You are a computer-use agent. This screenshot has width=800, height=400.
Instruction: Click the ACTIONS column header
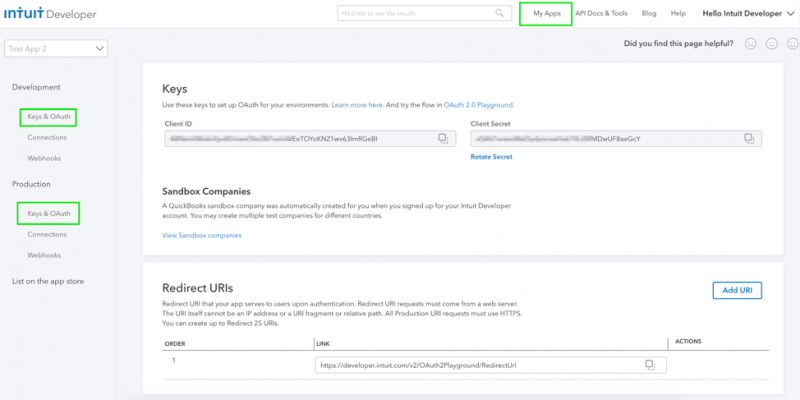tap(688, 341)
